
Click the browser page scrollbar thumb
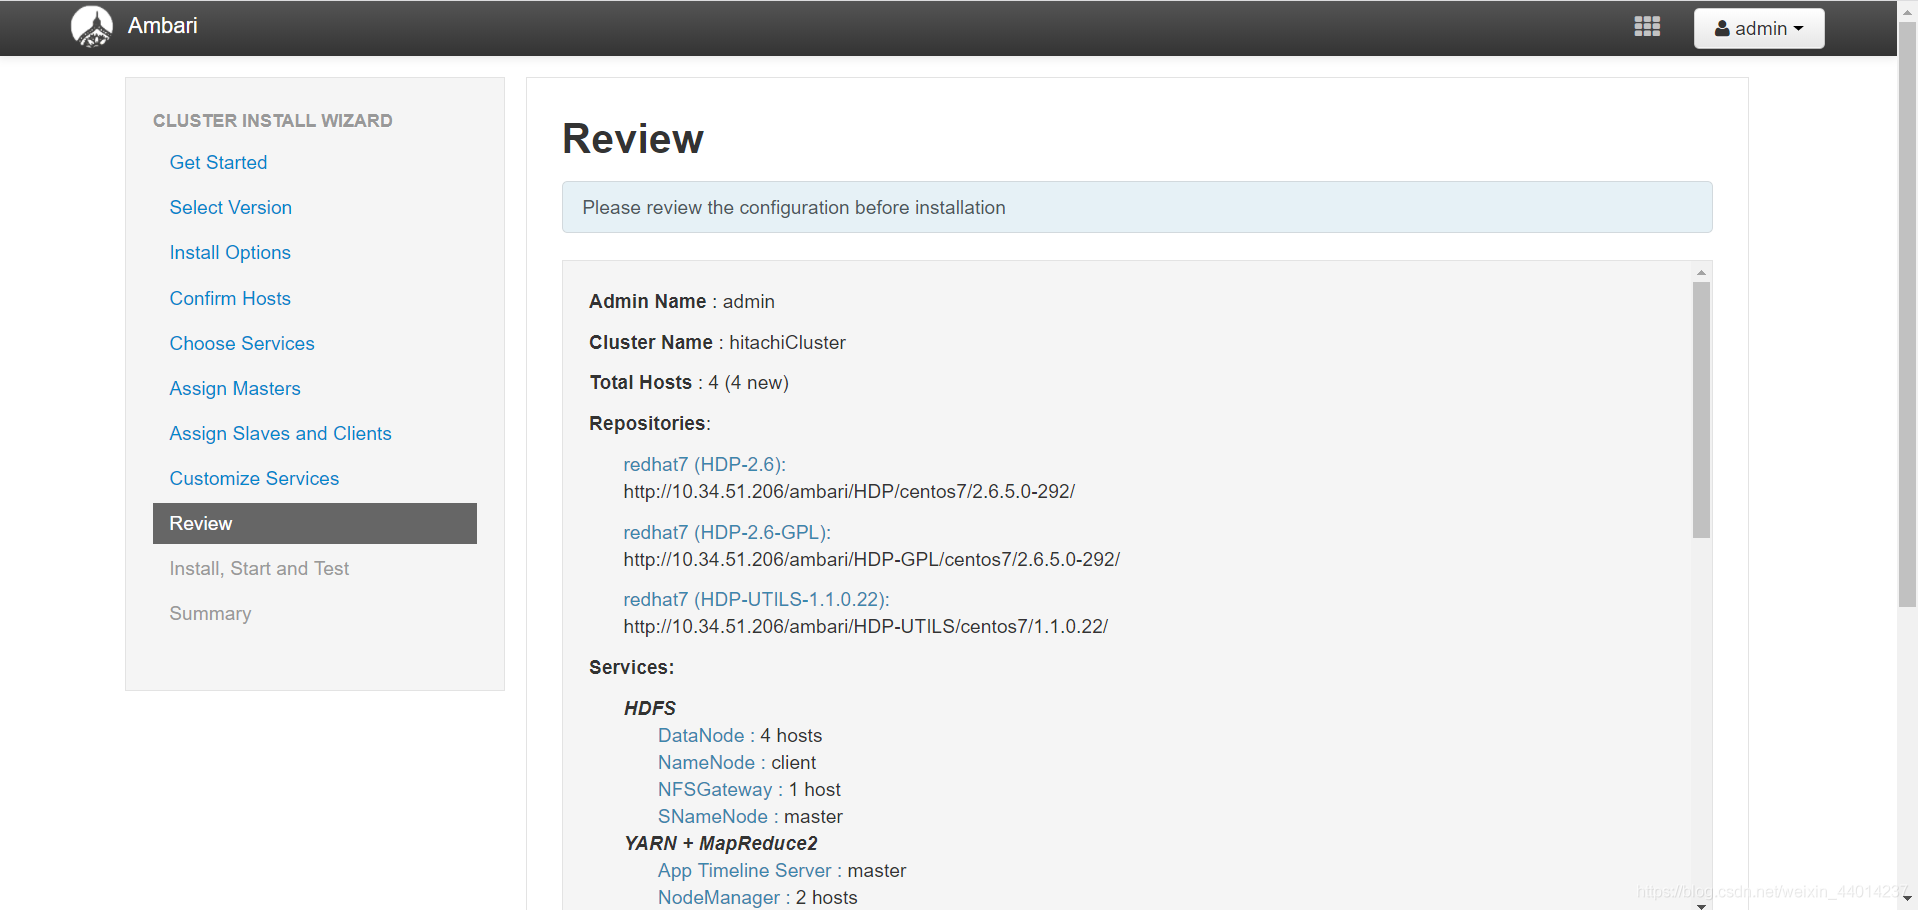1907,315
